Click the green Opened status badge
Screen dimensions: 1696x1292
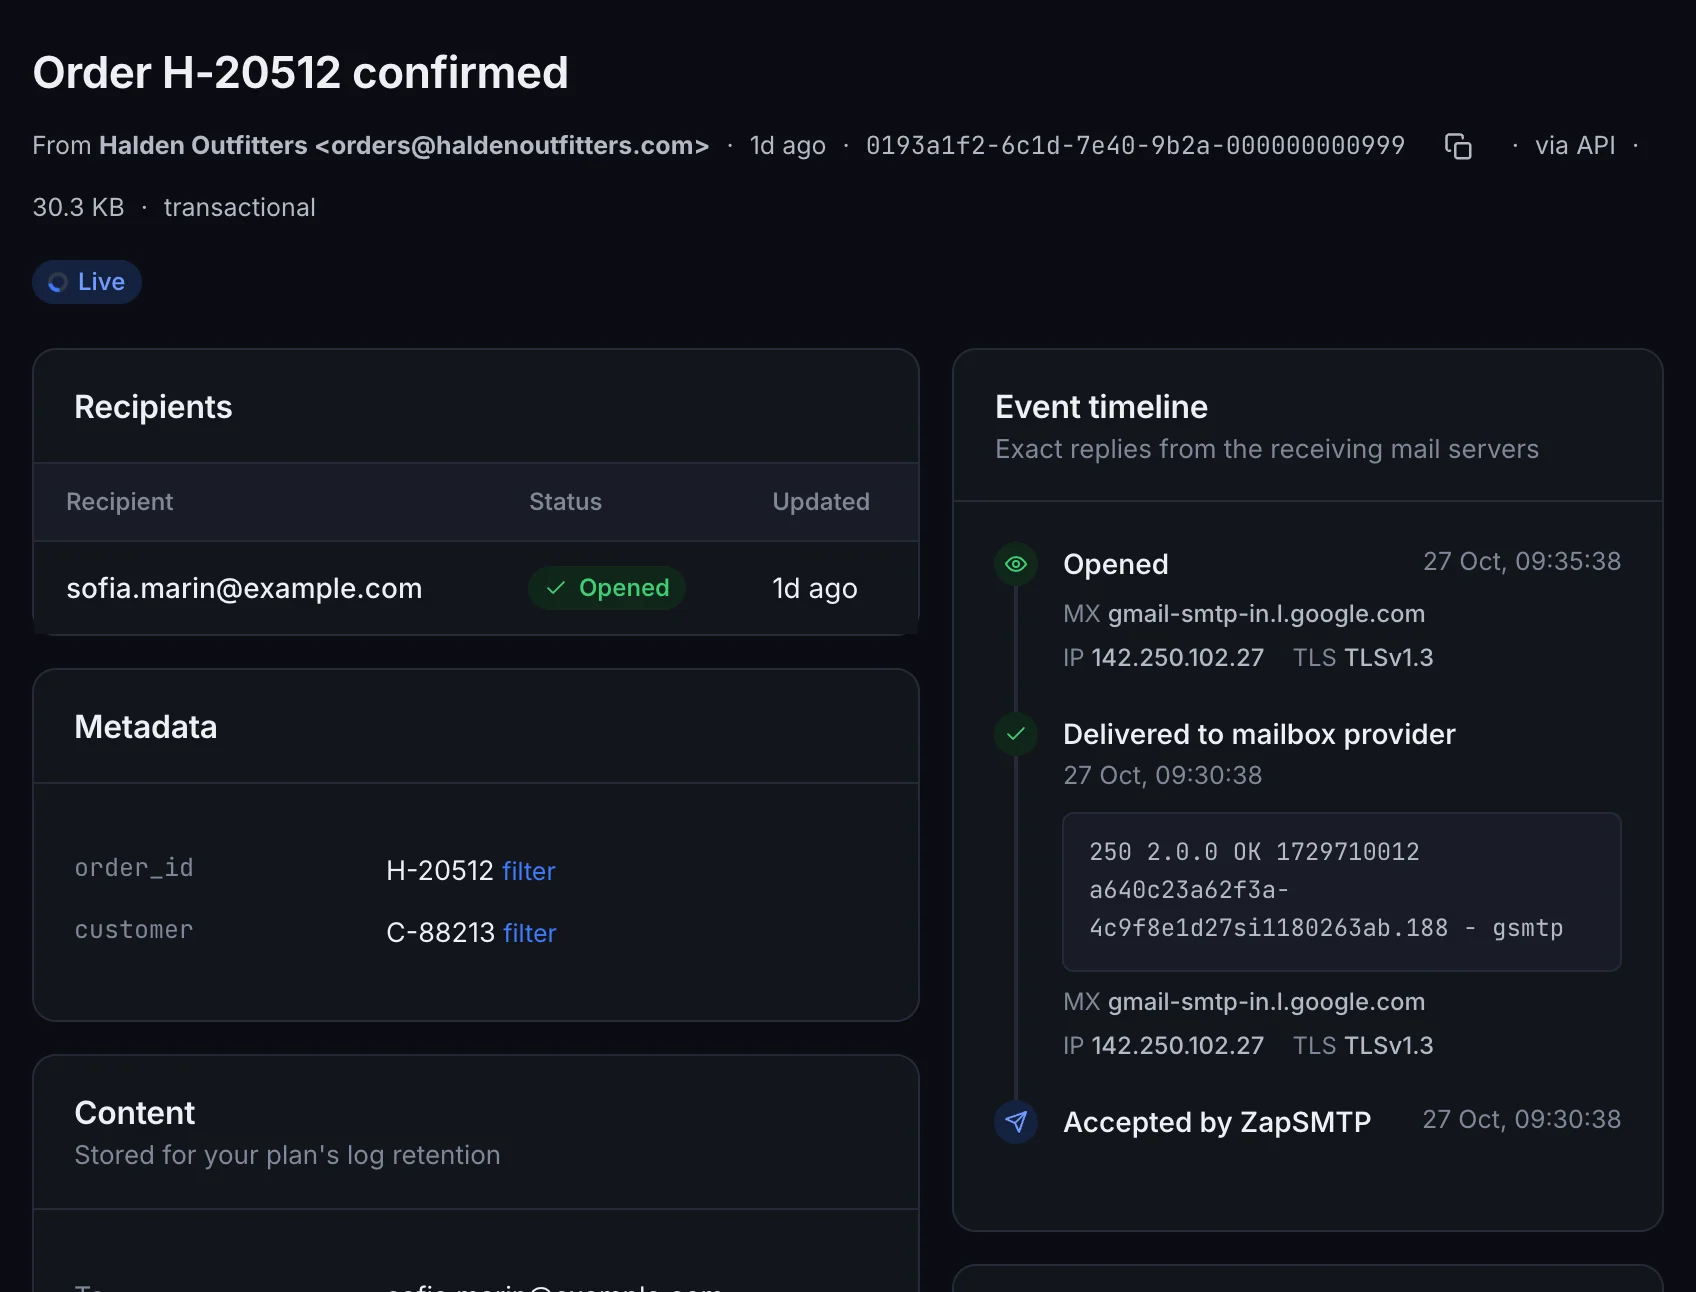(x=607, y=588)
